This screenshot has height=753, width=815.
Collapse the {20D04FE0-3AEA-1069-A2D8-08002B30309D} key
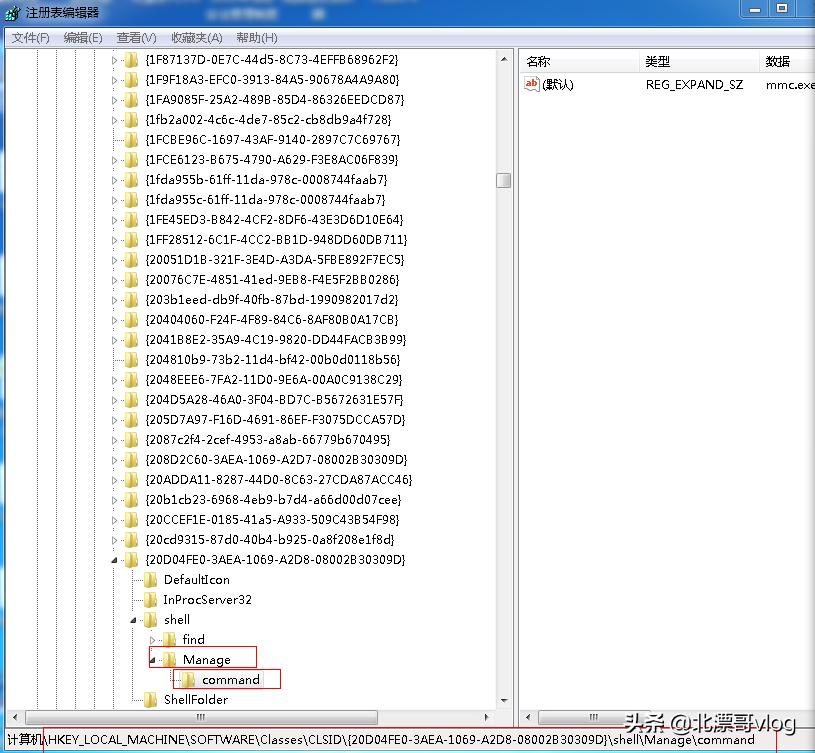(114, 560)
